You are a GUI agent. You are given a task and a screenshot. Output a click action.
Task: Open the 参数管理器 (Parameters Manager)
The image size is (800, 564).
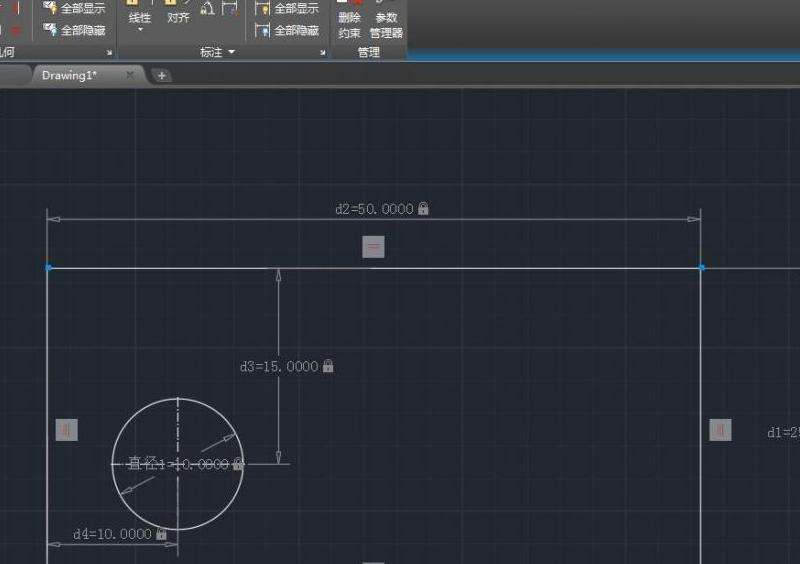click(386, 20)
